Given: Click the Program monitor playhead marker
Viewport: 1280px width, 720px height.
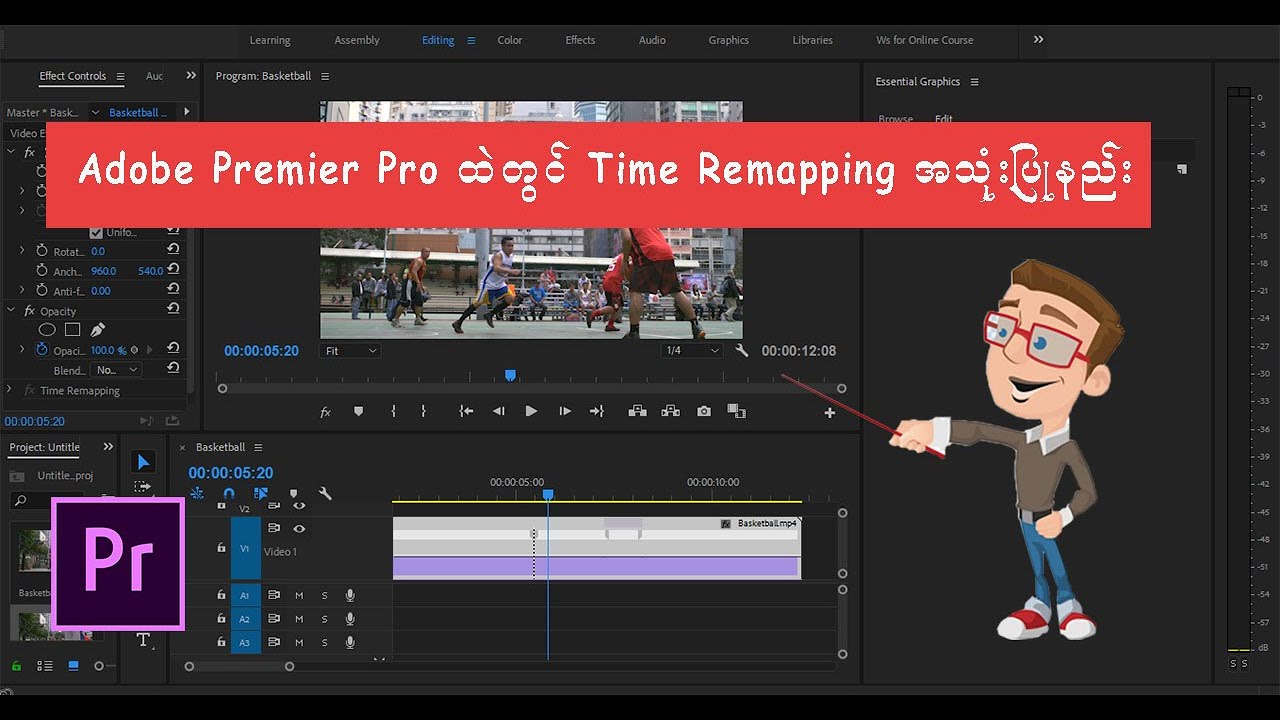Looking at the screenshot, I should pos(510,375).
